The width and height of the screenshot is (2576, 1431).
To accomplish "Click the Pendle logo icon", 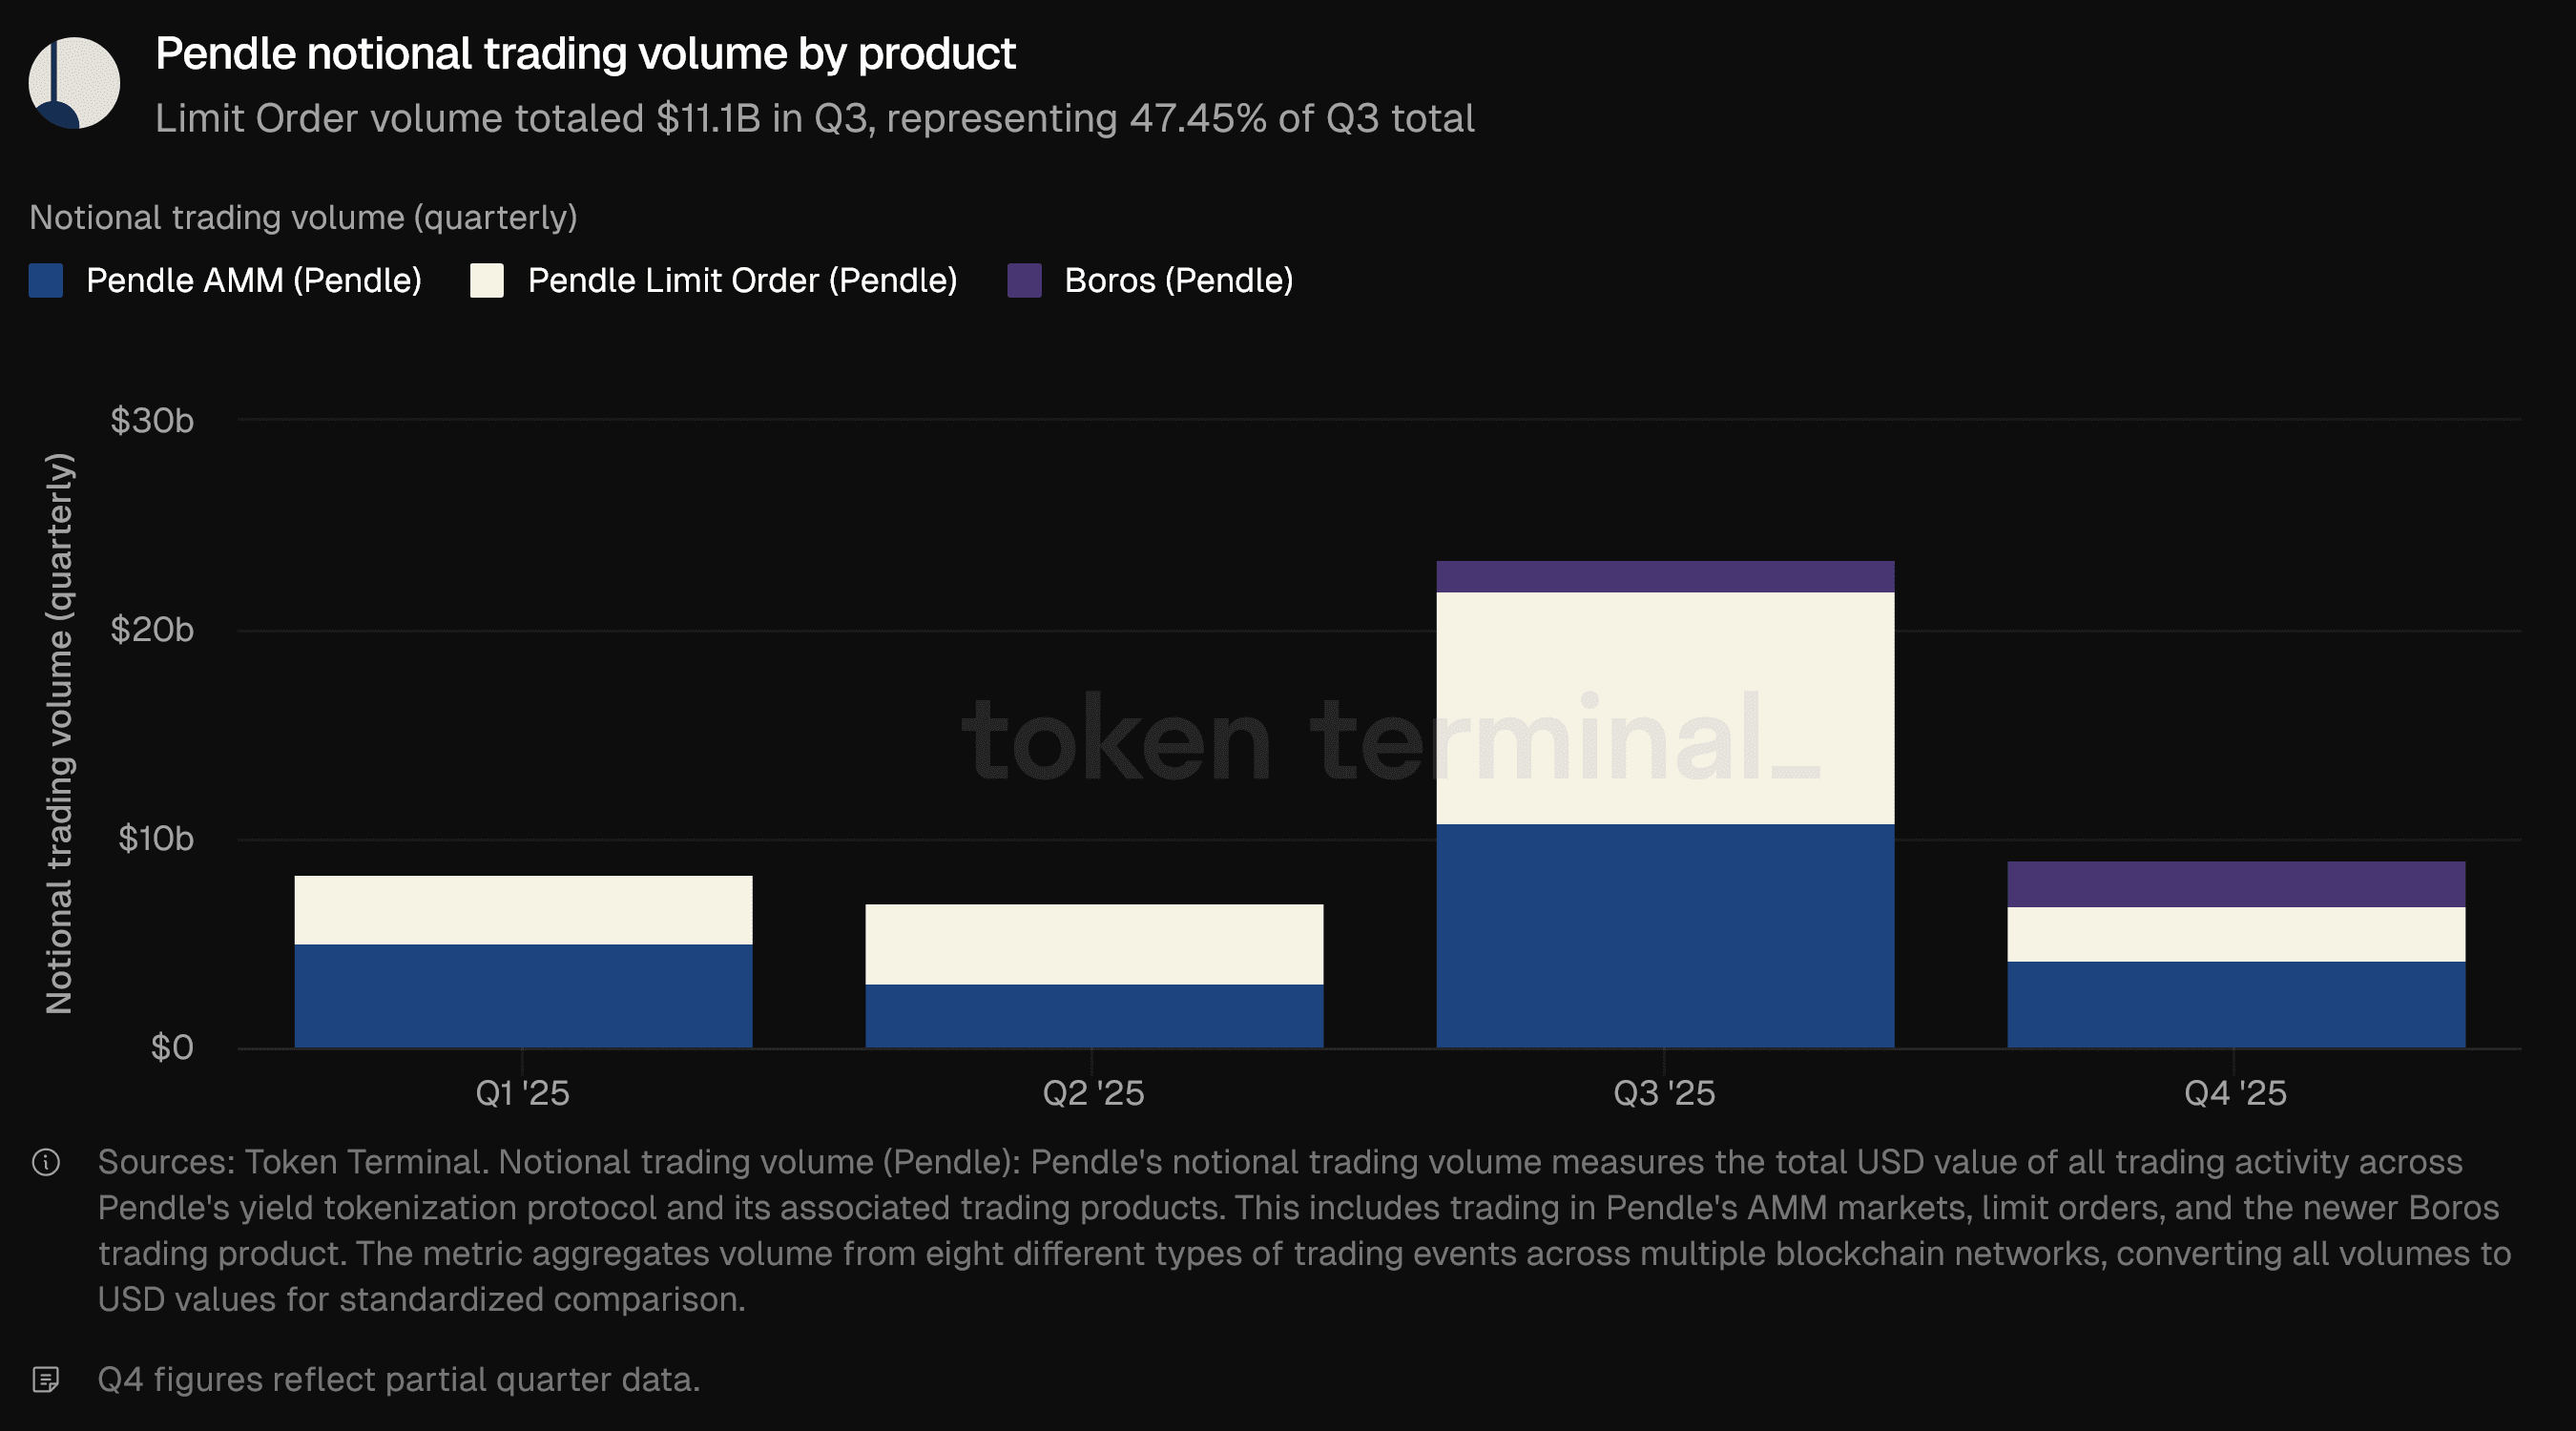I will (74, 83).
